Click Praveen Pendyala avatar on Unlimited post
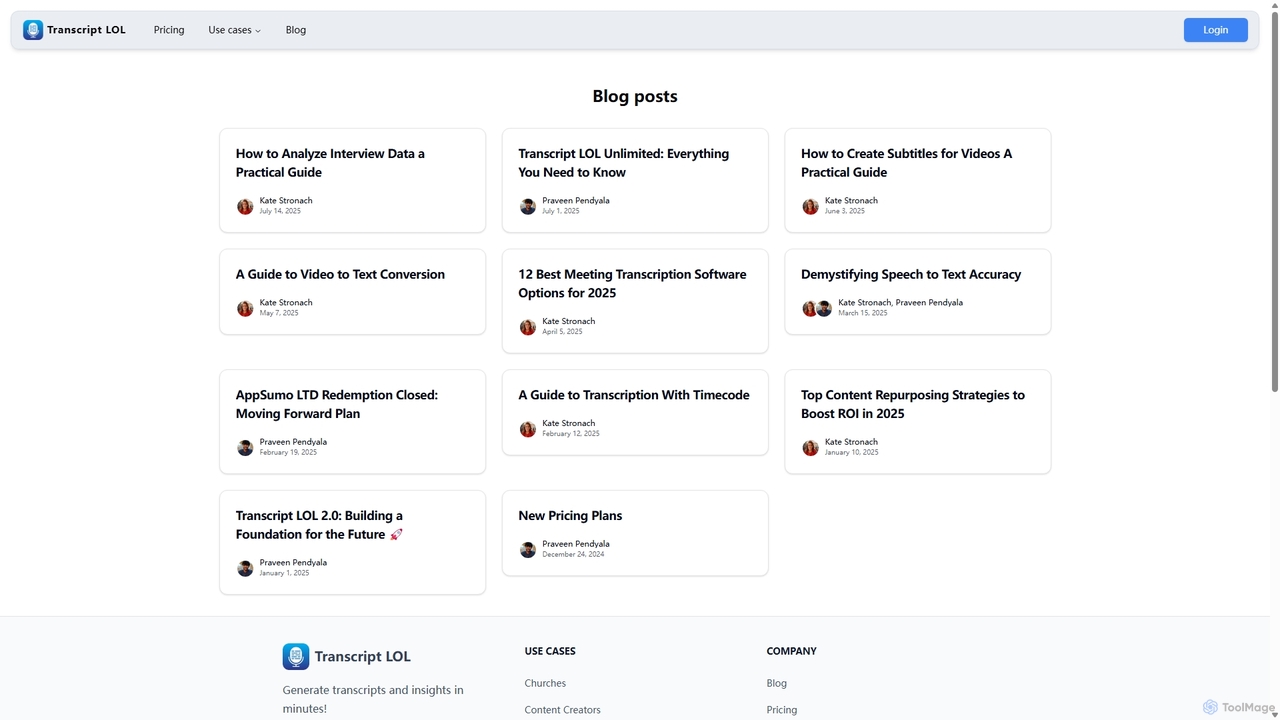1280x720 pixels. 528,207
